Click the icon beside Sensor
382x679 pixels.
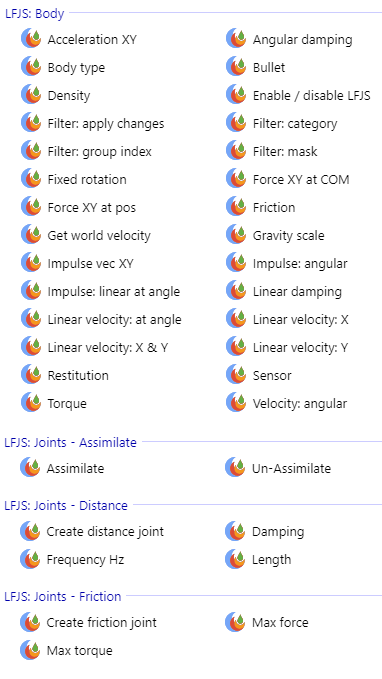pos(236,375)
